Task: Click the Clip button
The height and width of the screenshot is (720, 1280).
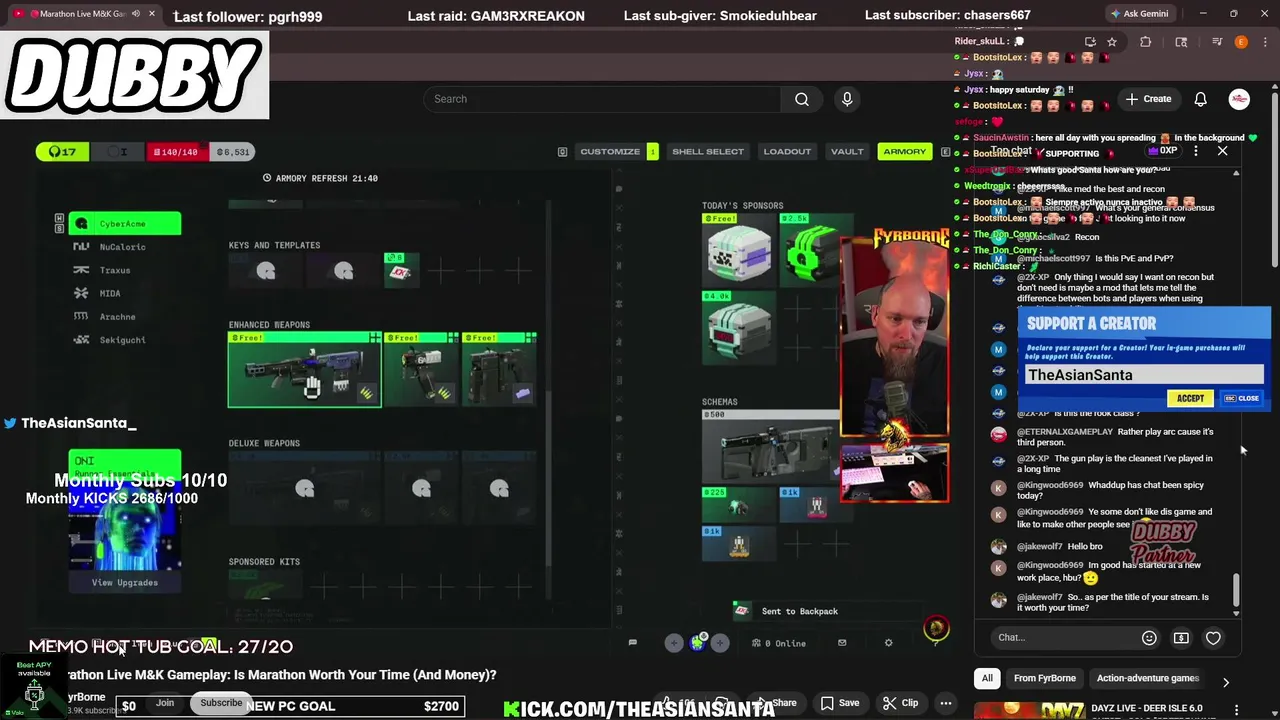Action: click(900, 703)
